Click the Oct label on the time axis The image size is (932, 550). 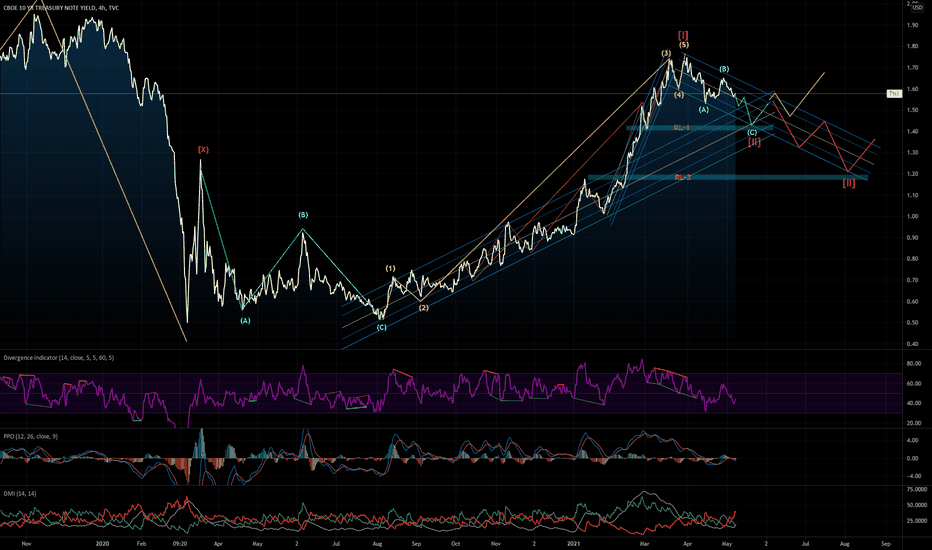pos(455,543)
